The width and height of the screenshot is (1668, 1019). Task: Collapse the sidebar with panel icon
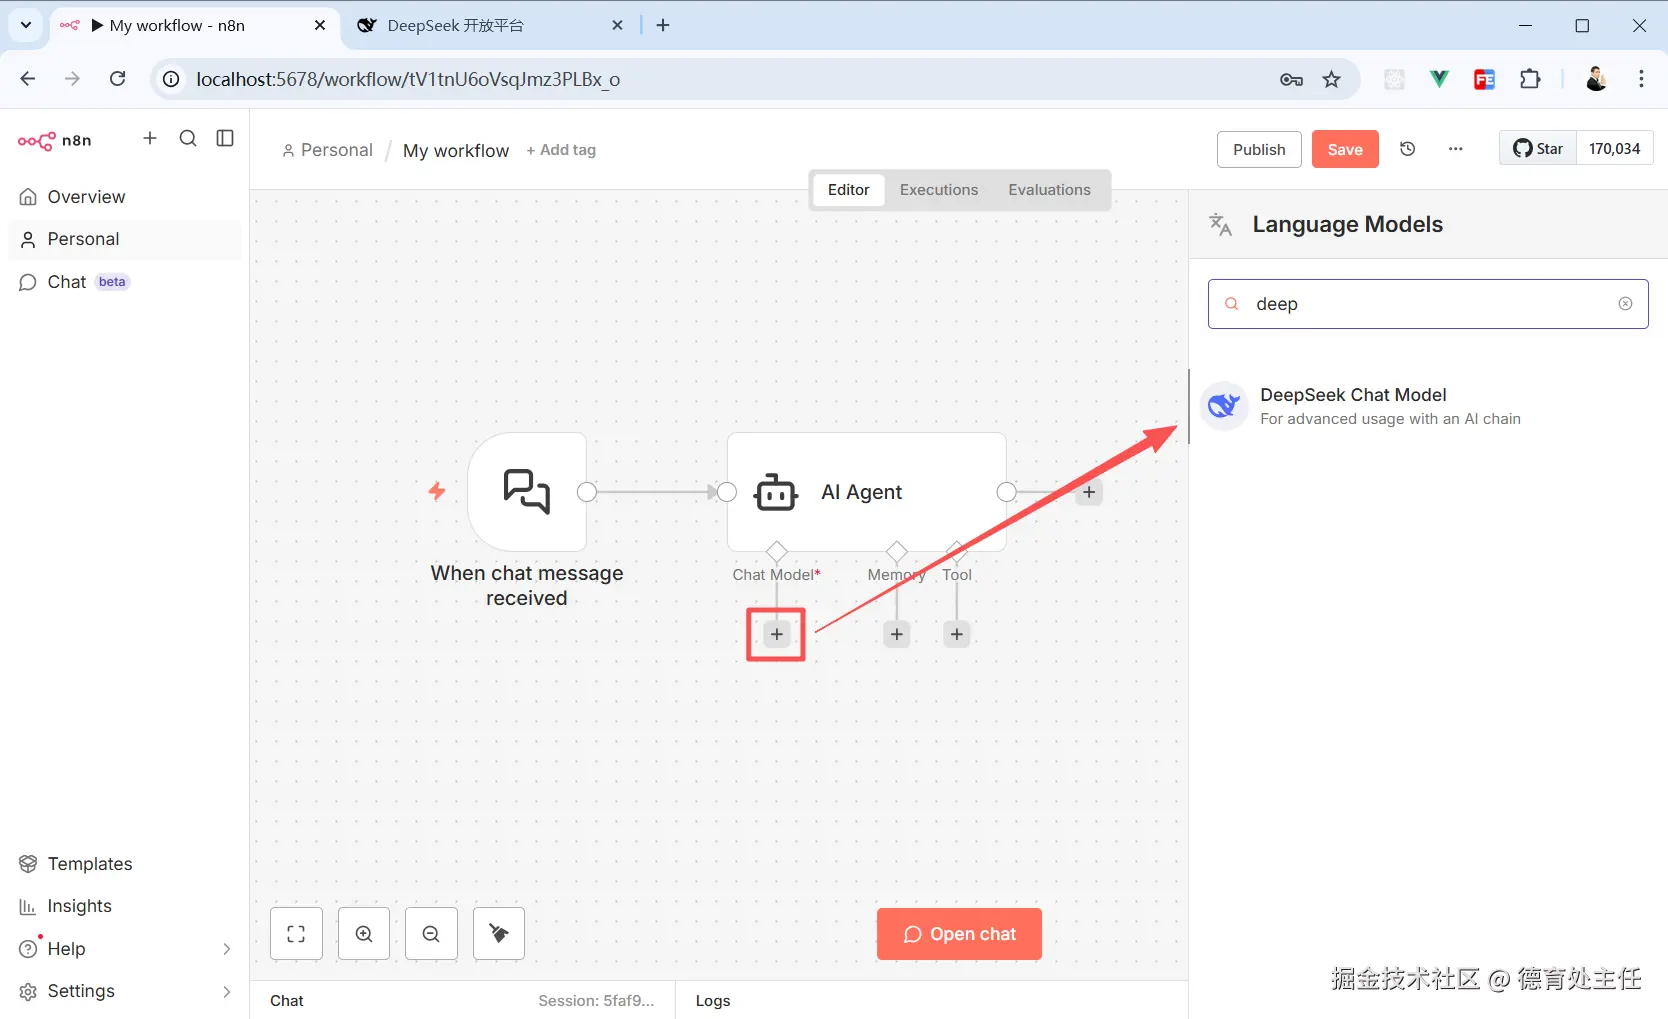225,138
